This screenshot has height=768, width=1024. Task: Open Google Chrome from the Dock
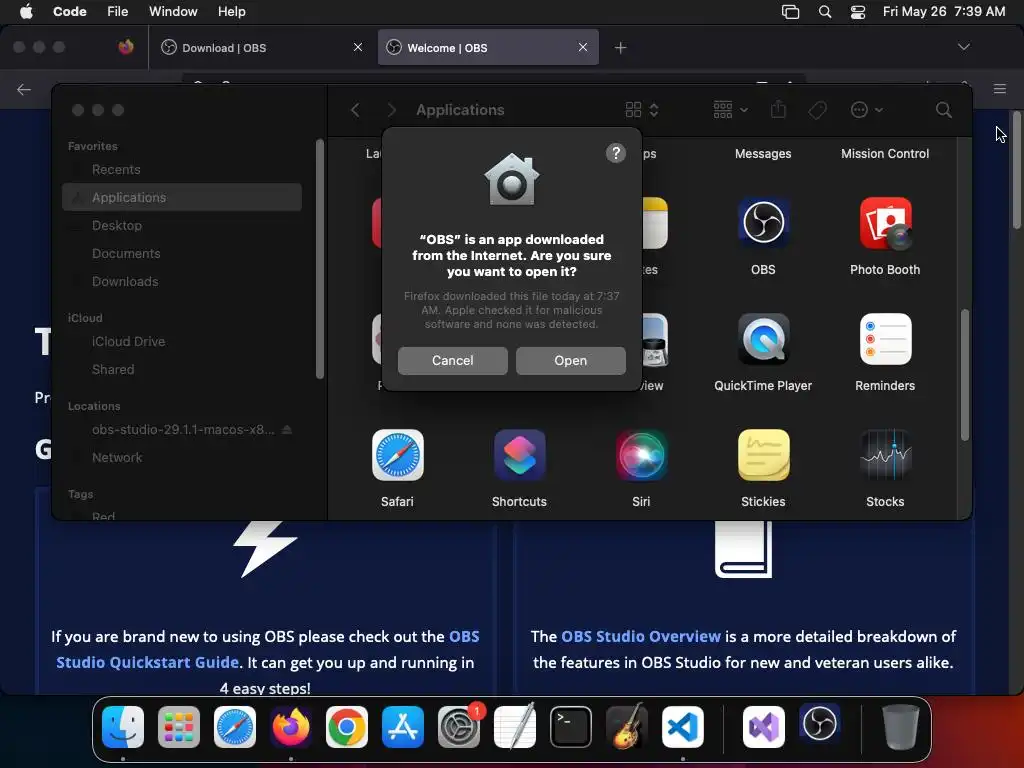point(347,727)
